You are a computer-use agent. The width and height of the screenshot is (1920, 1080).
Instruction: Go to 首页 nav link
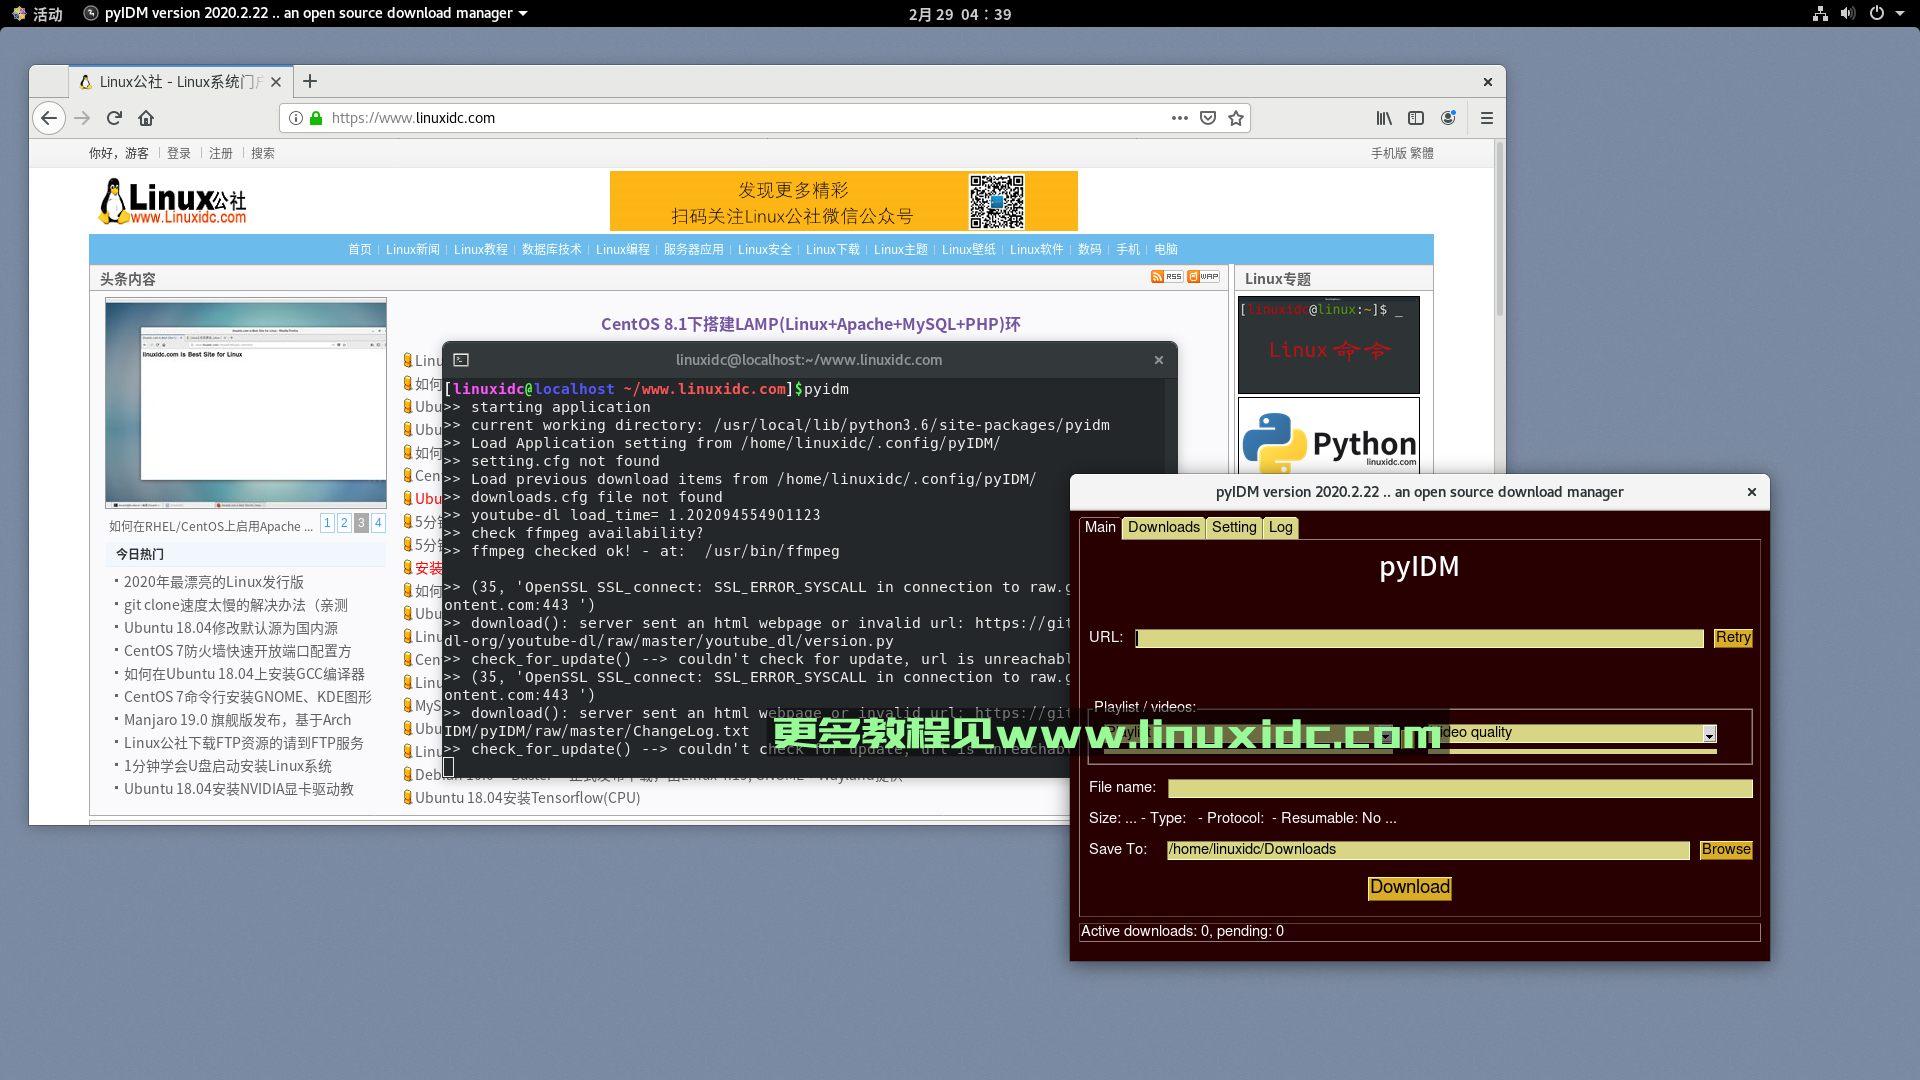pos(360,250)
